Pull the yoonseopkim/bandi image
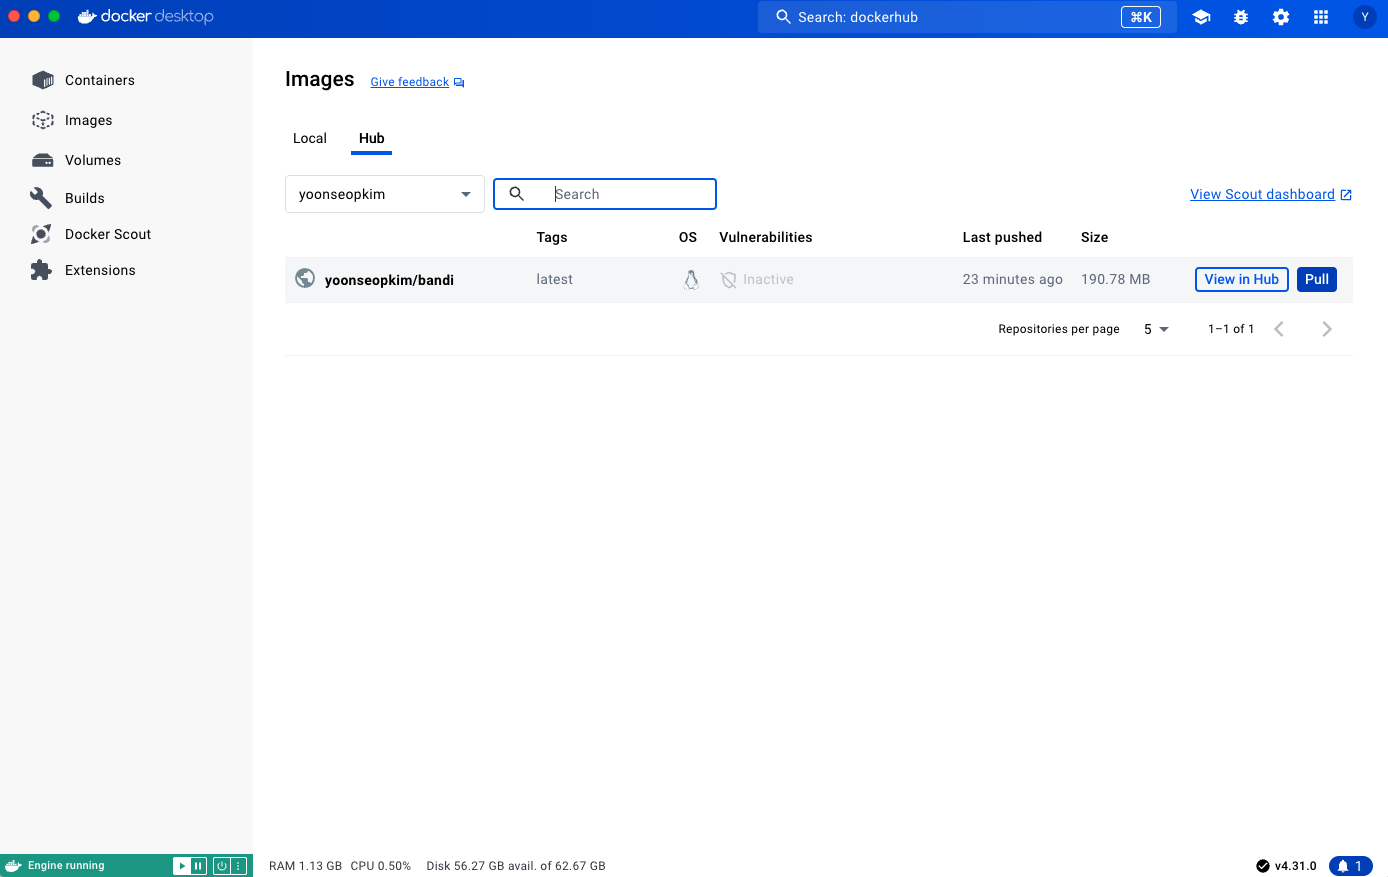Screen dimensions: 1388x877 point(1317,280)
